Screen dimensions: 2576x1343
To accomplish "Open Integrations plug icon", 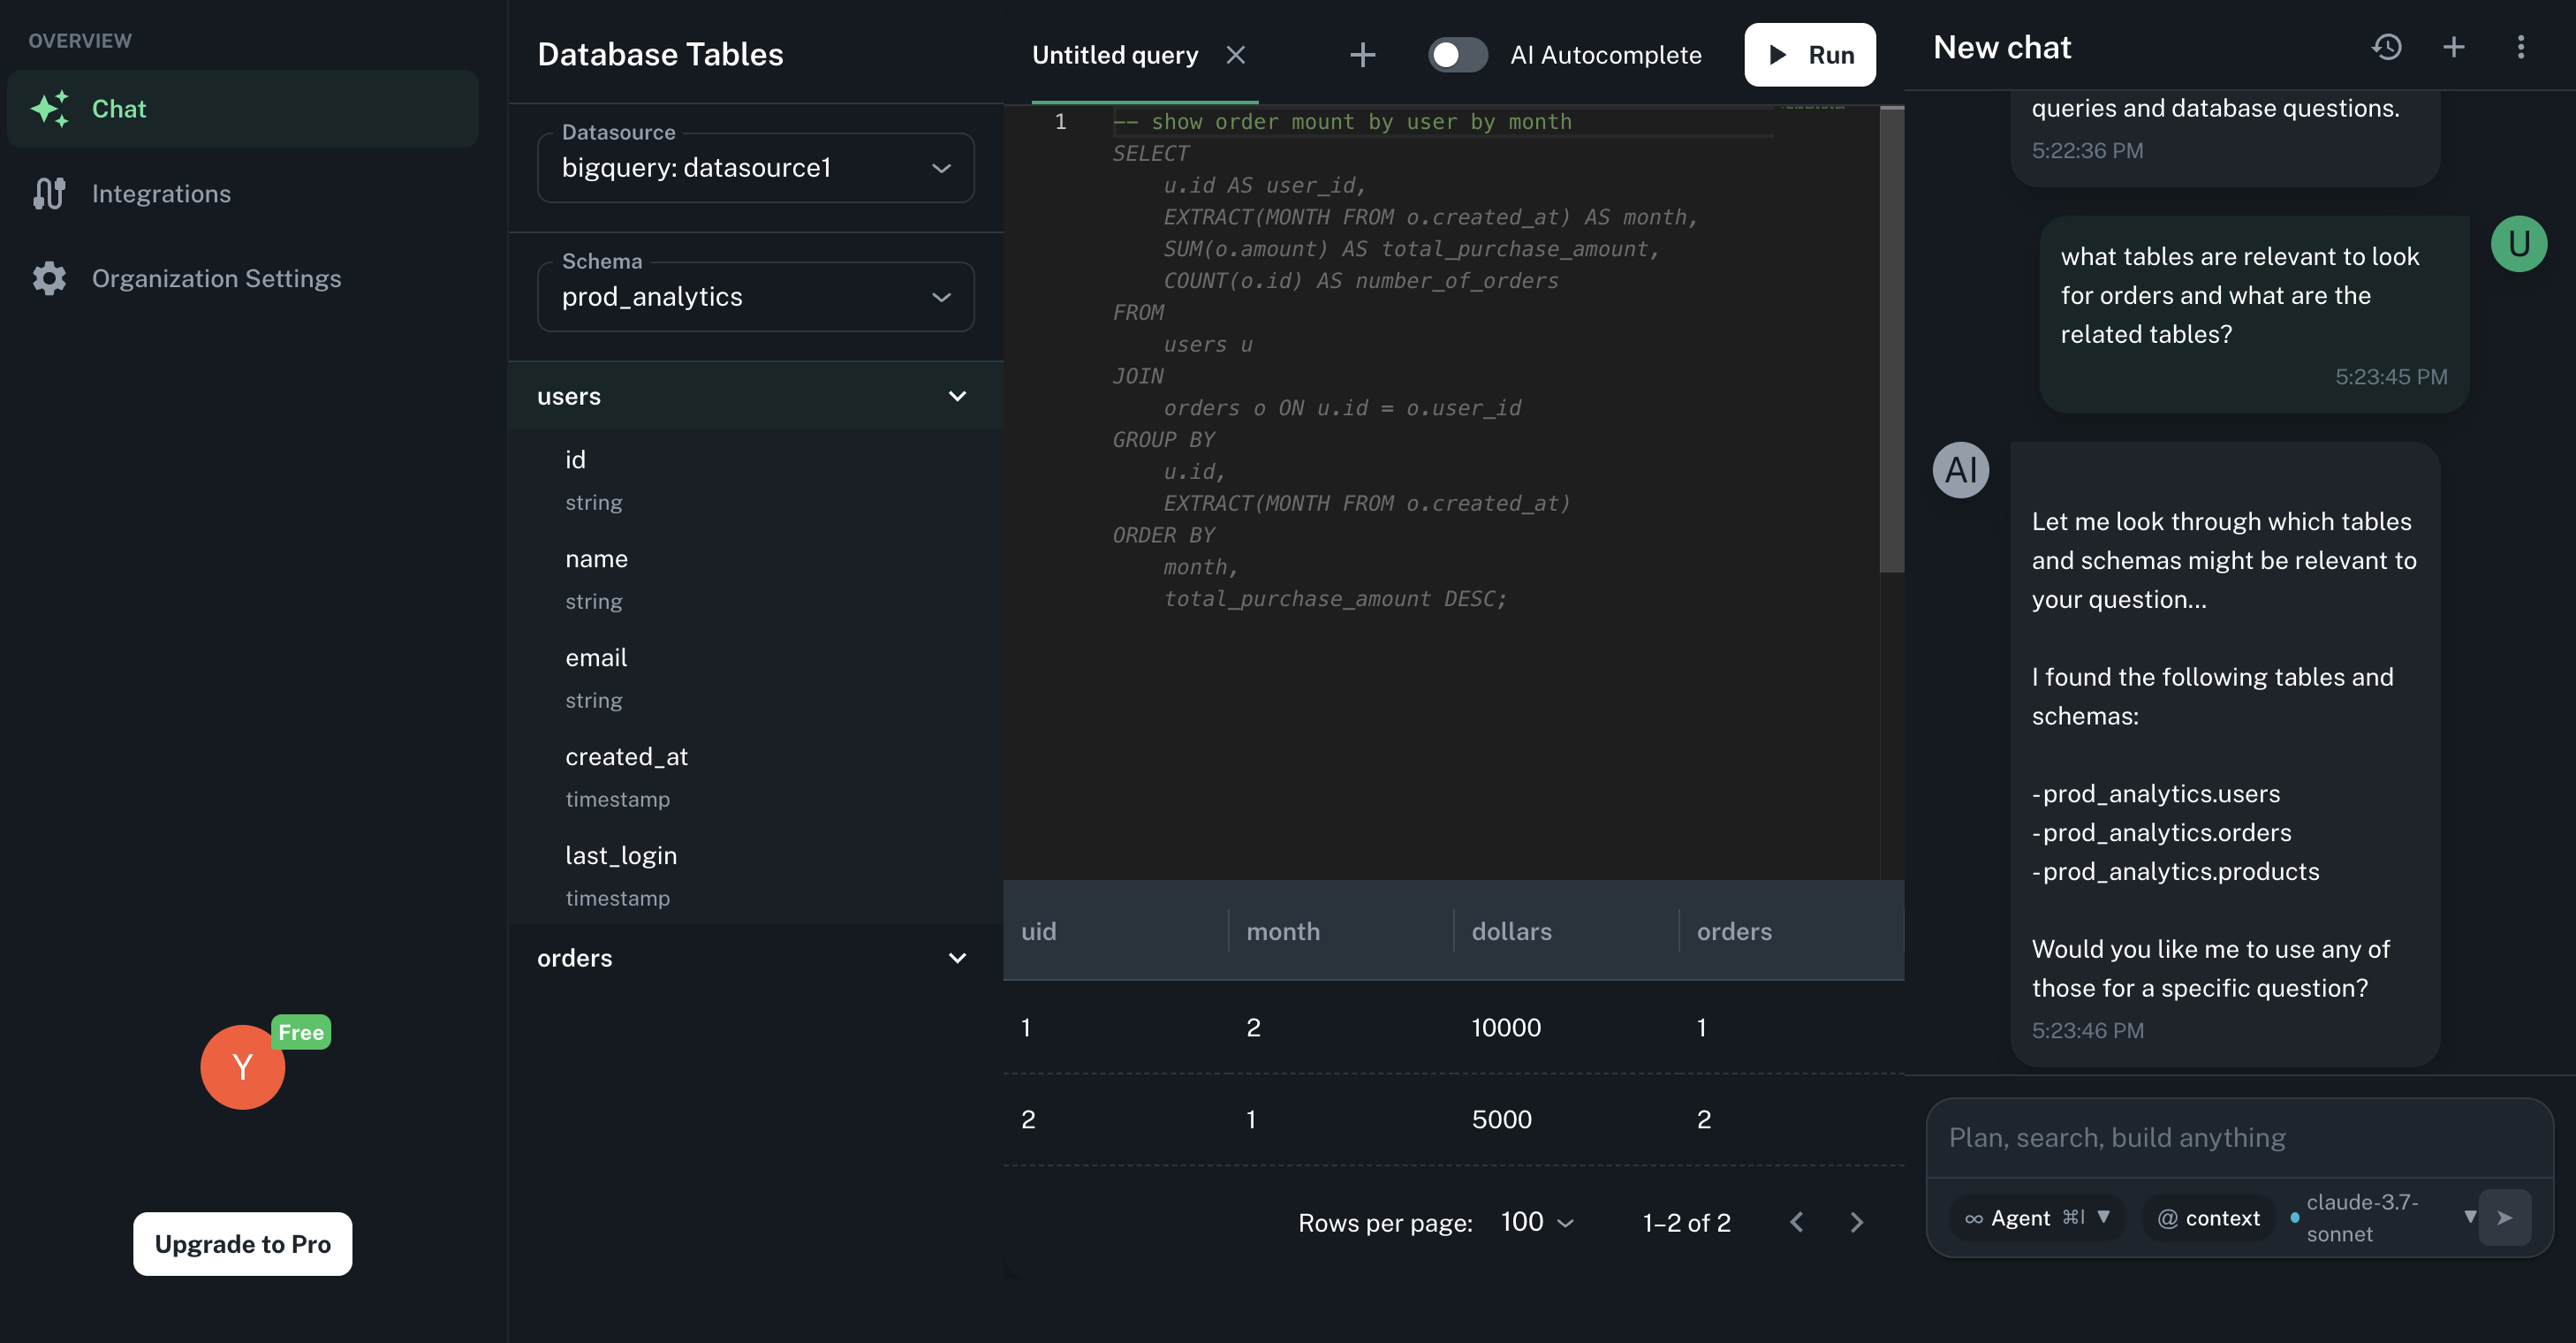I will (49, 193).
